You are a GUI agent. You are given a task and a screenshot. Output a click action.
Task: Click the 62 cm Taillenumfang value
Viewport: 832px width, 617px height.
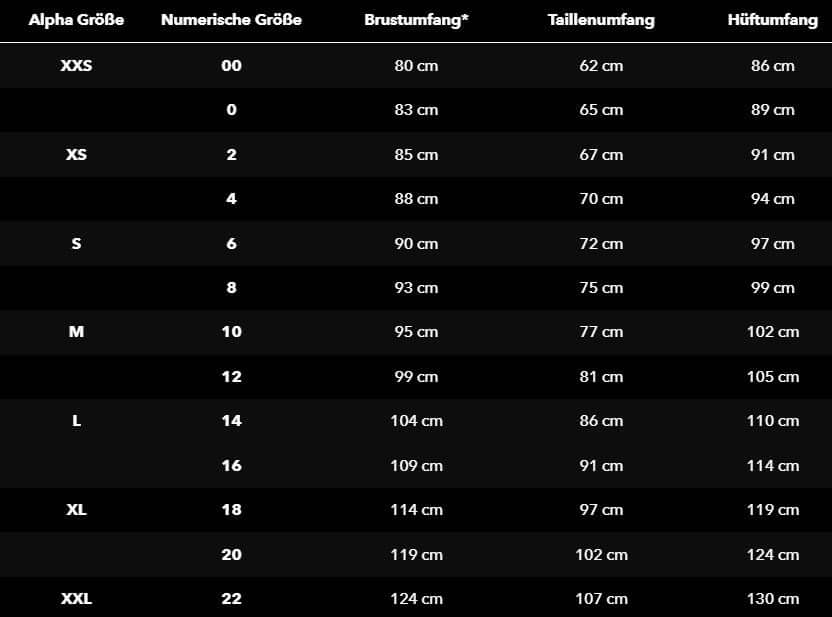[601, 66]
